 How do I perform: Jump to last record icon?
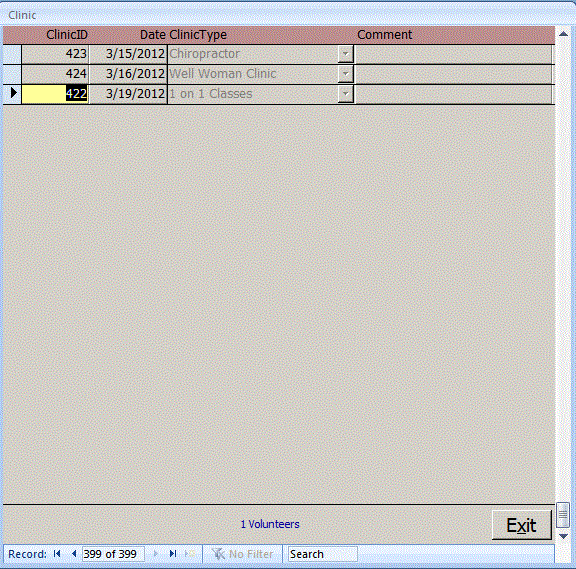pos(173,554)
